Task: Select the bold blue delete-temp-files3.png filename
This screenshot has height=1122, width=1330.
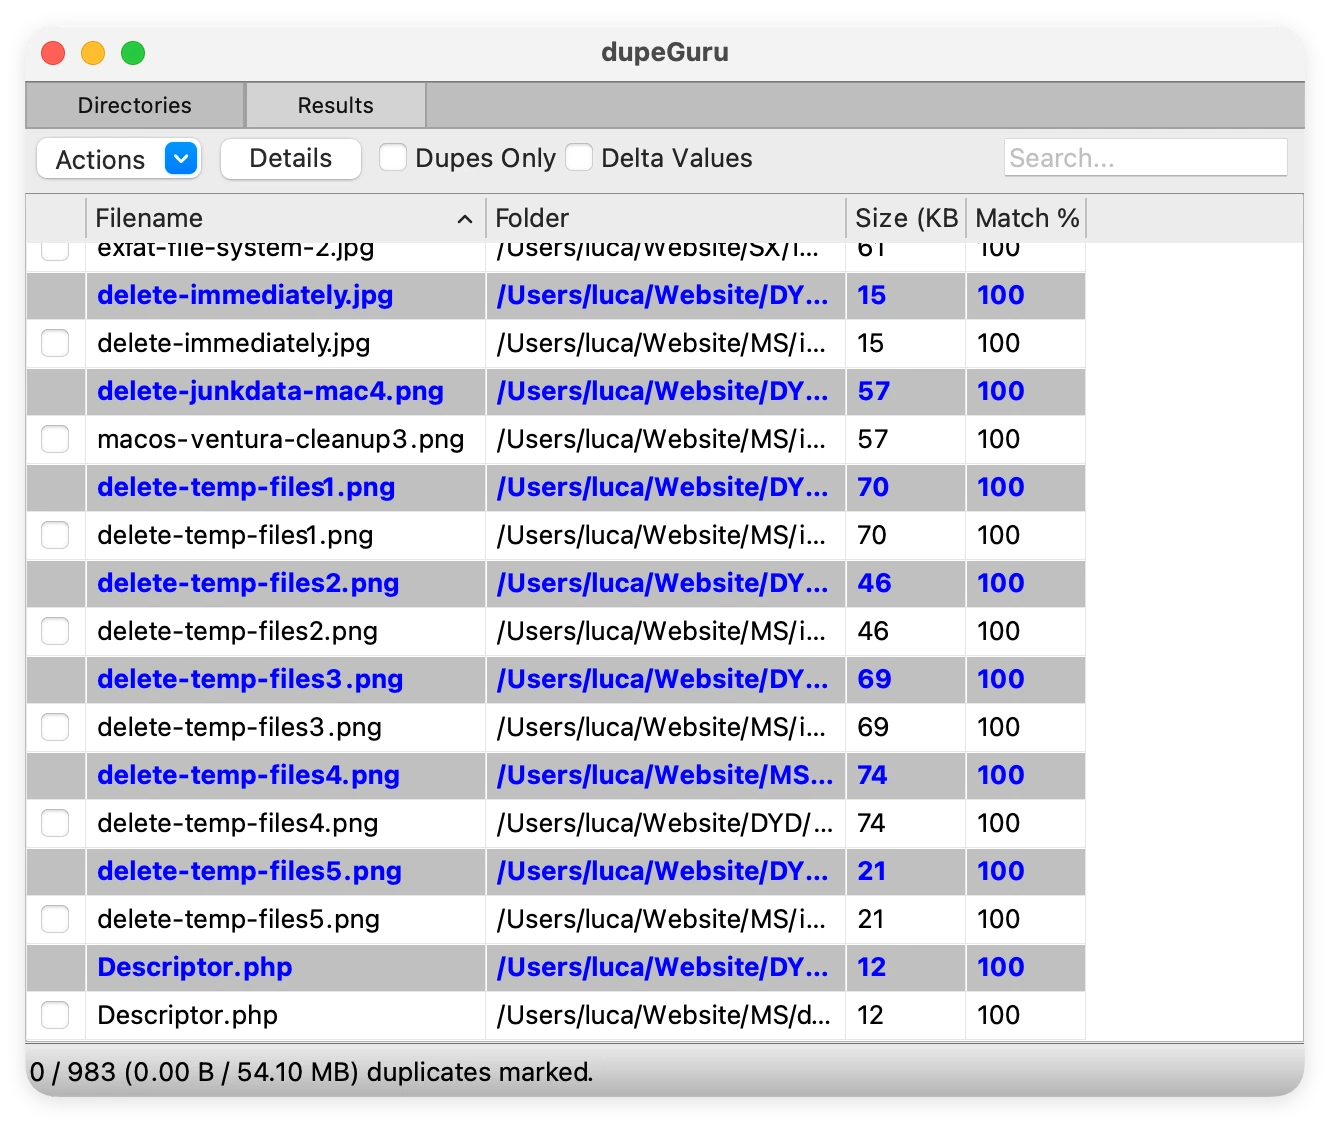Action: click(250, 679)
